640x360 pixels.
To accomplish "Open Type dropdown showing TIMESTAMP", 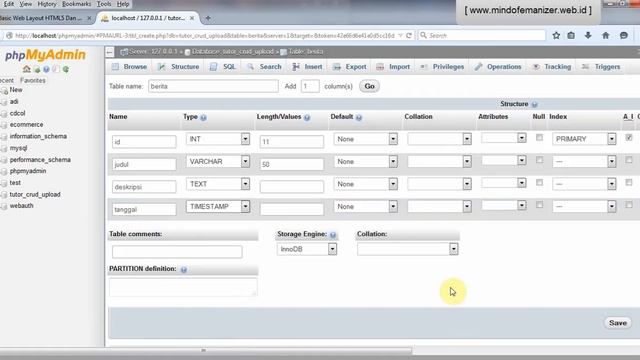I will click(x=218, y=206).
